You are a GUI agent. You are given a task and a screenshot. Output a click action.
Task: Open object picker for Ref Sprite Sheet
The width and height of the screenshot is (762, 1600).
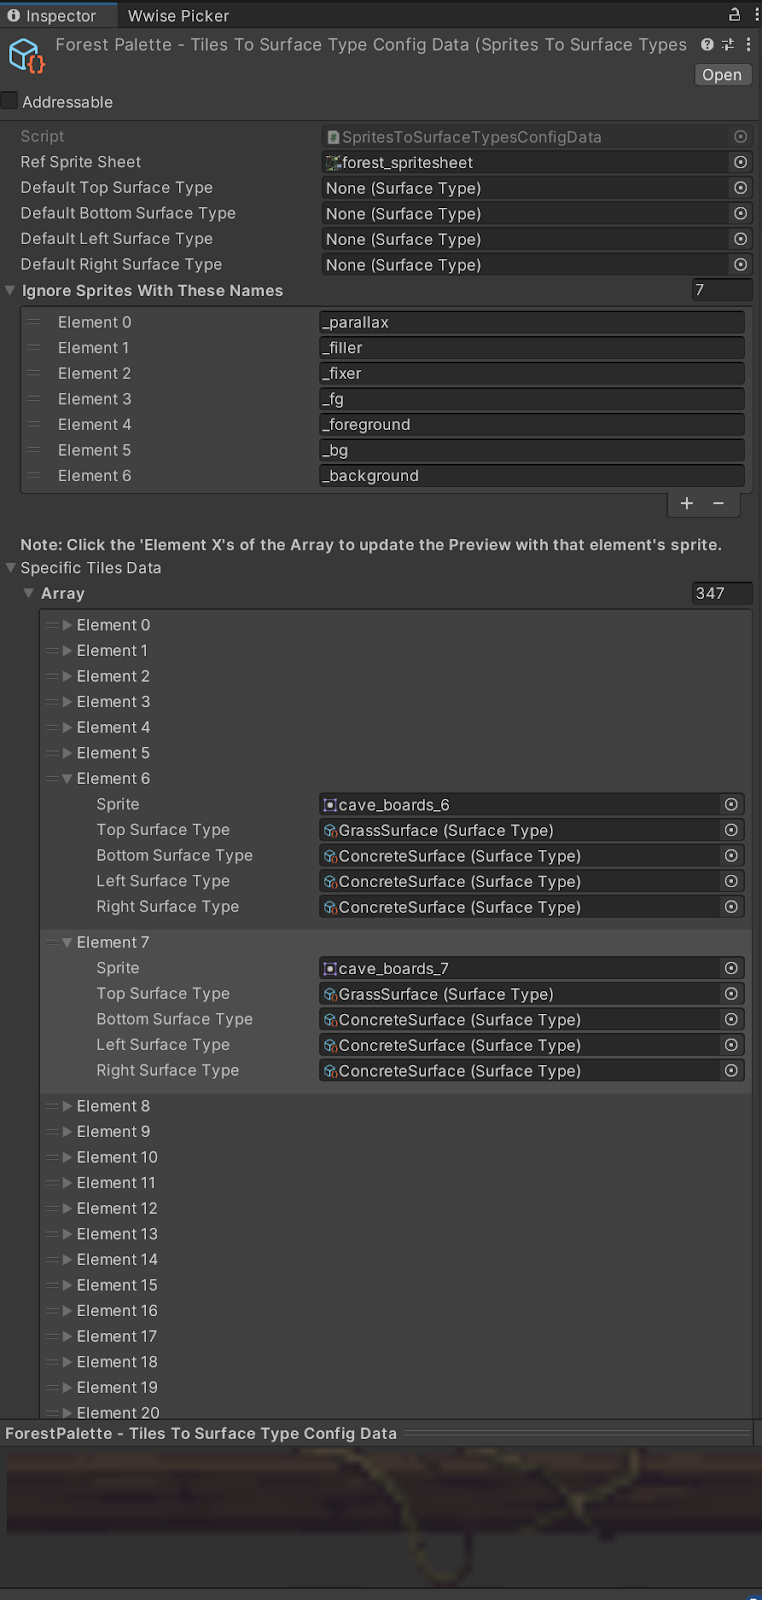pos(740,162)
